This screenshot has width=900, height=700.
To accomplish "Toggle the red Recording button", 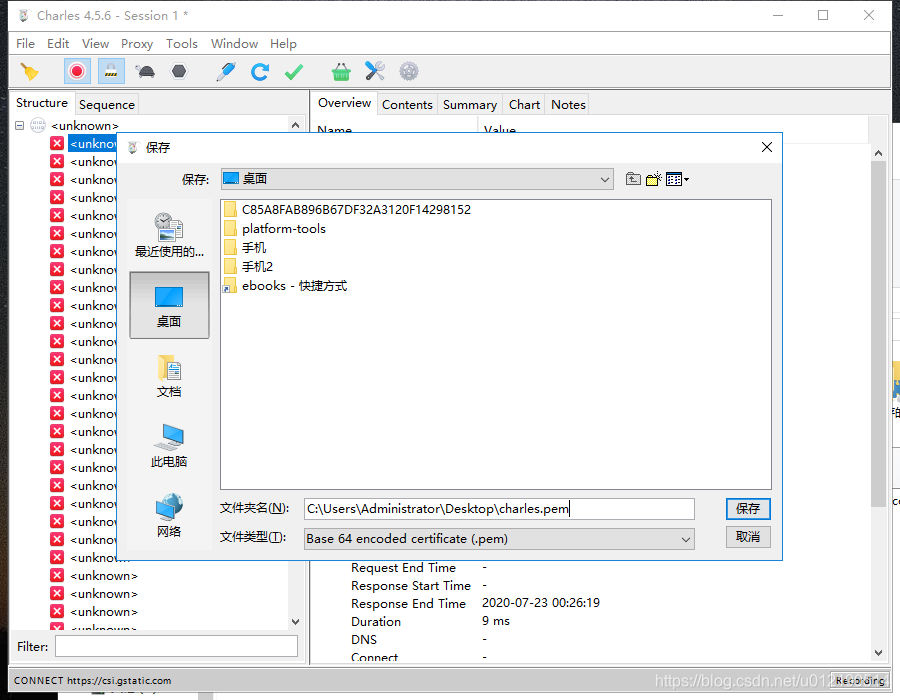I will [x=77, y=72].
